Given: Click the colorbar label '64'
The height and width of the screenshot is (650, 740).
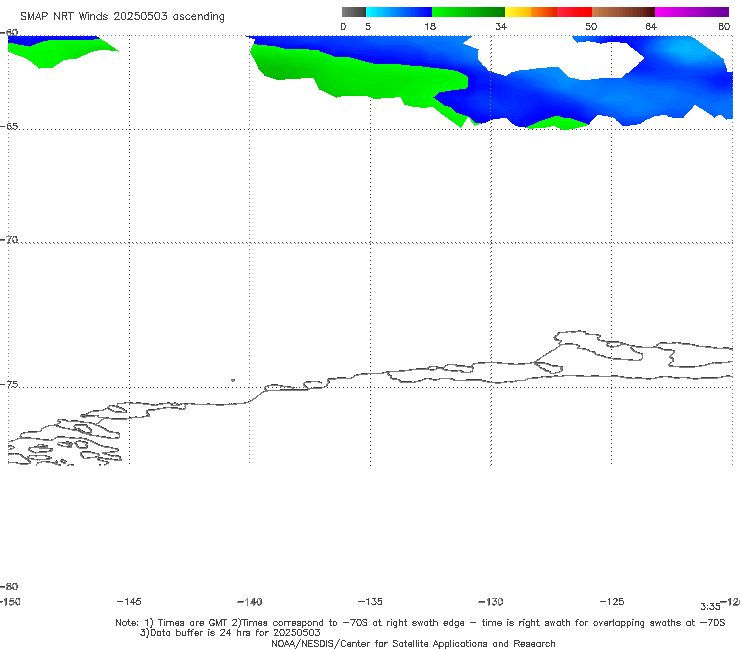Looking at the screenshot, I should point(651,26).
